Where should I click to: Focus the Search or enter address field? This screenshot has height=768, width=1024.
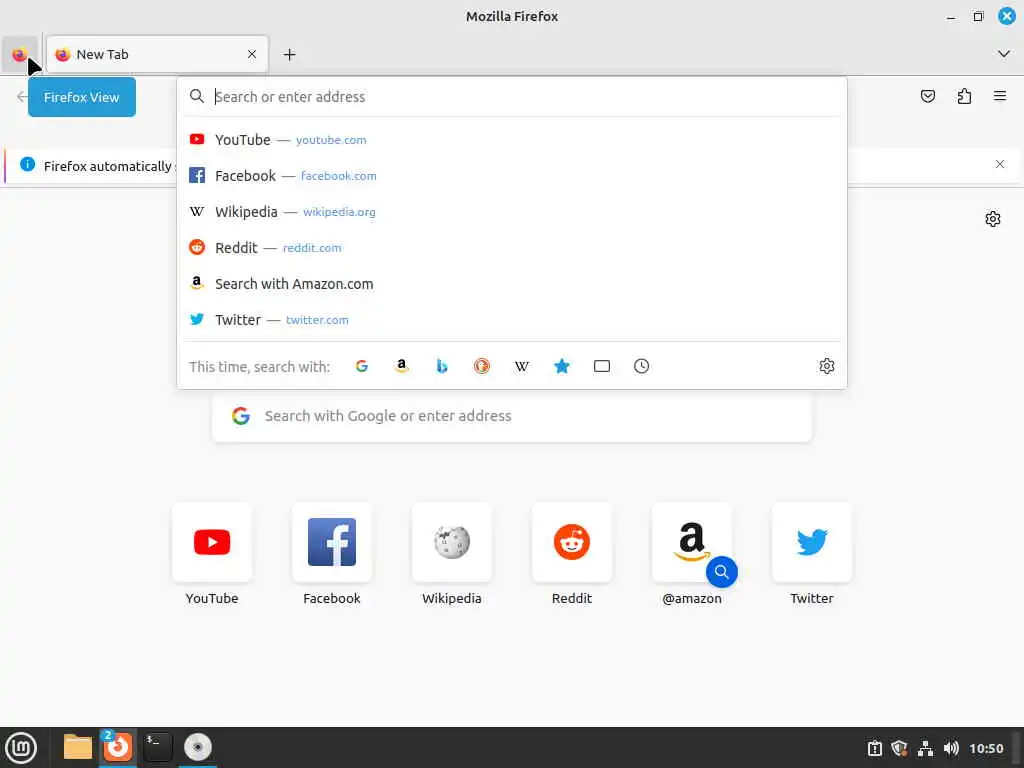[512, 97]
